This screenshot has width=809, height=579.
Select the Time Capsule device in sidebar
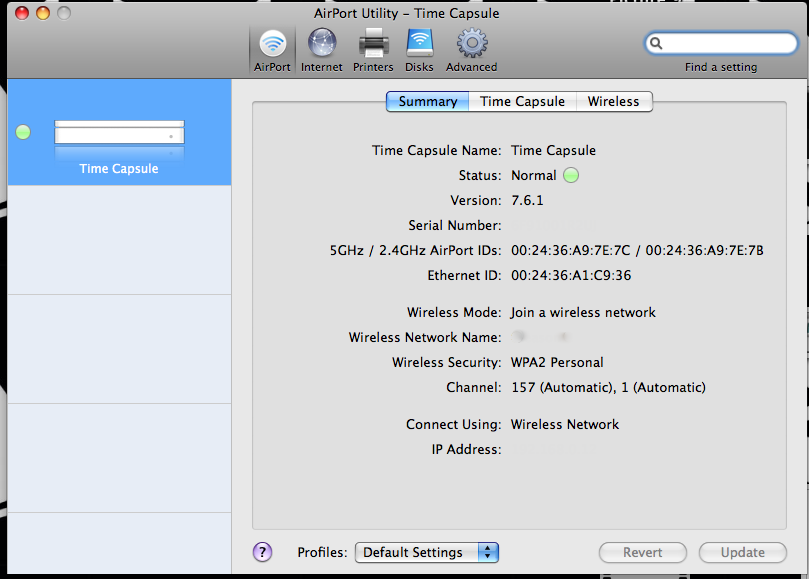click(119, 133)
